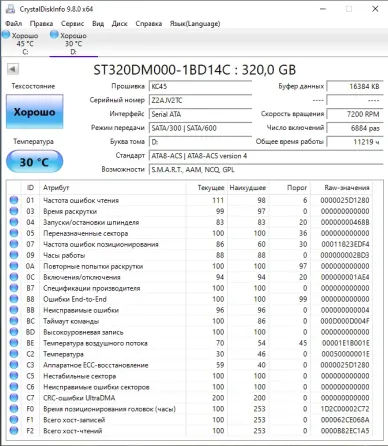Click status icon for attribute 03 Время раскрутки
Image resolution: width=388 pixels, height=446 pixels.
14,211
